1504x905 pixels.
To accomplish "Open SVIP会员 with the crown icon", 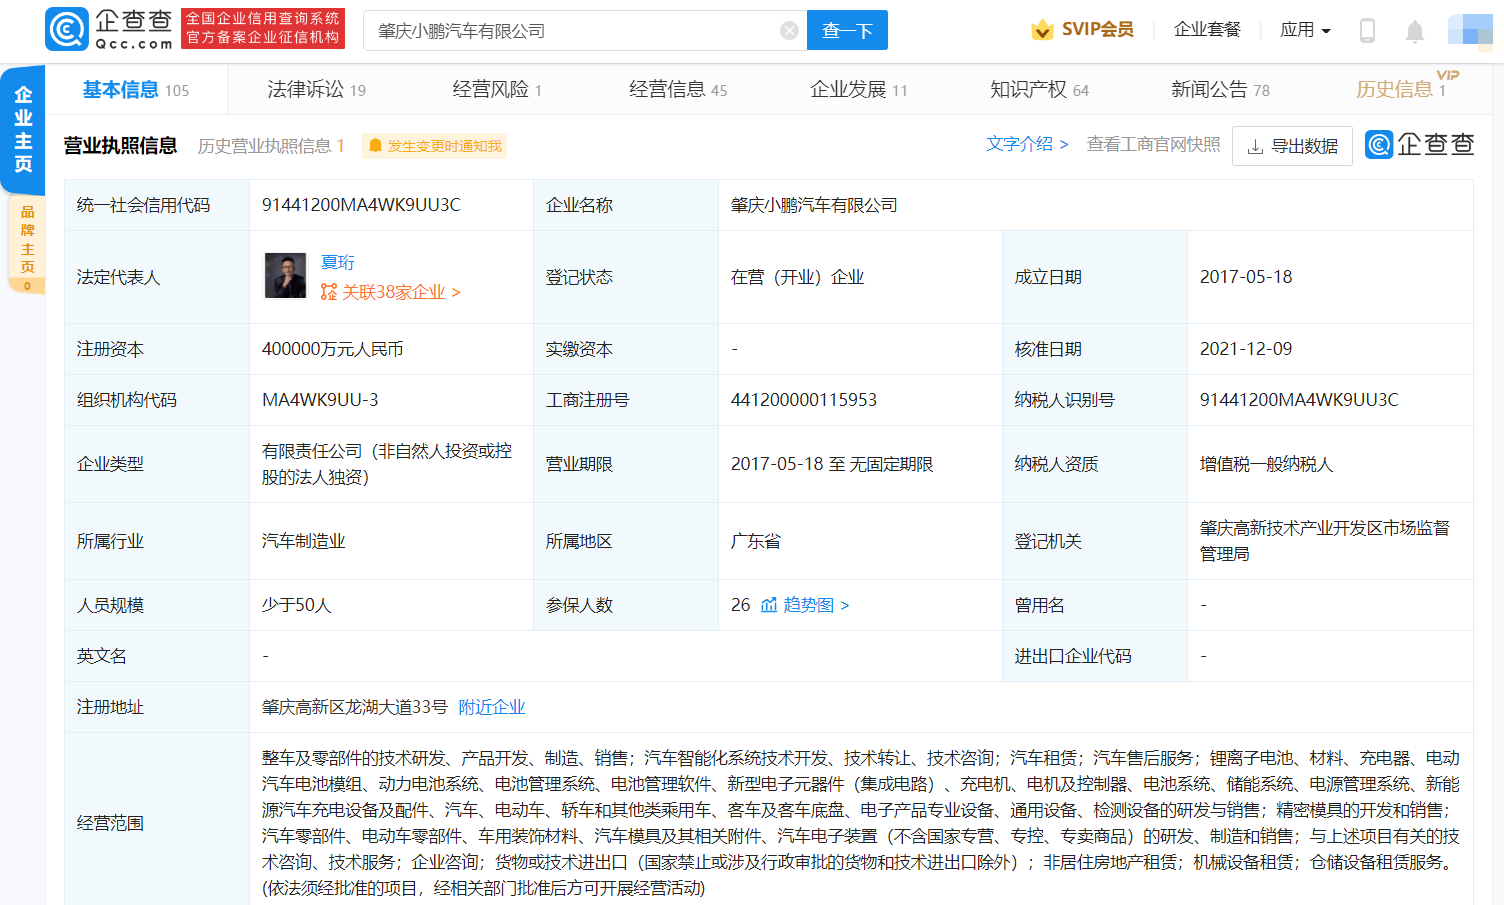I will click(x=1083, y=30).
